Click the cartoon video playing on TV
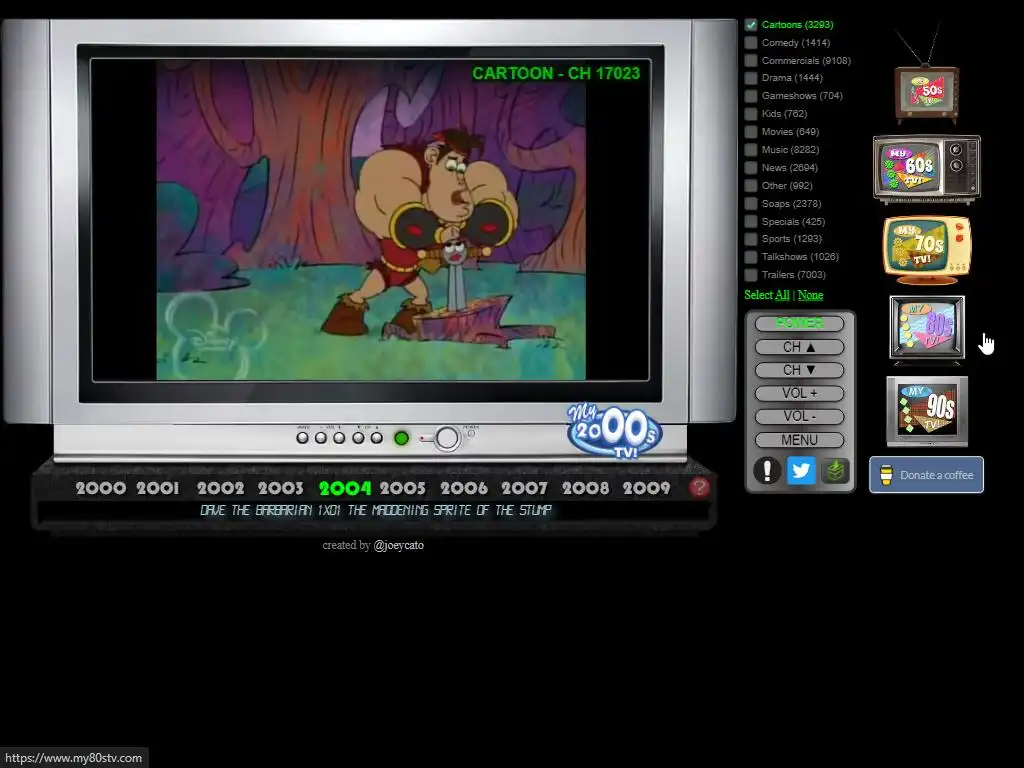The width and height of the screenshot is (1024, 768). coord(371,220)
